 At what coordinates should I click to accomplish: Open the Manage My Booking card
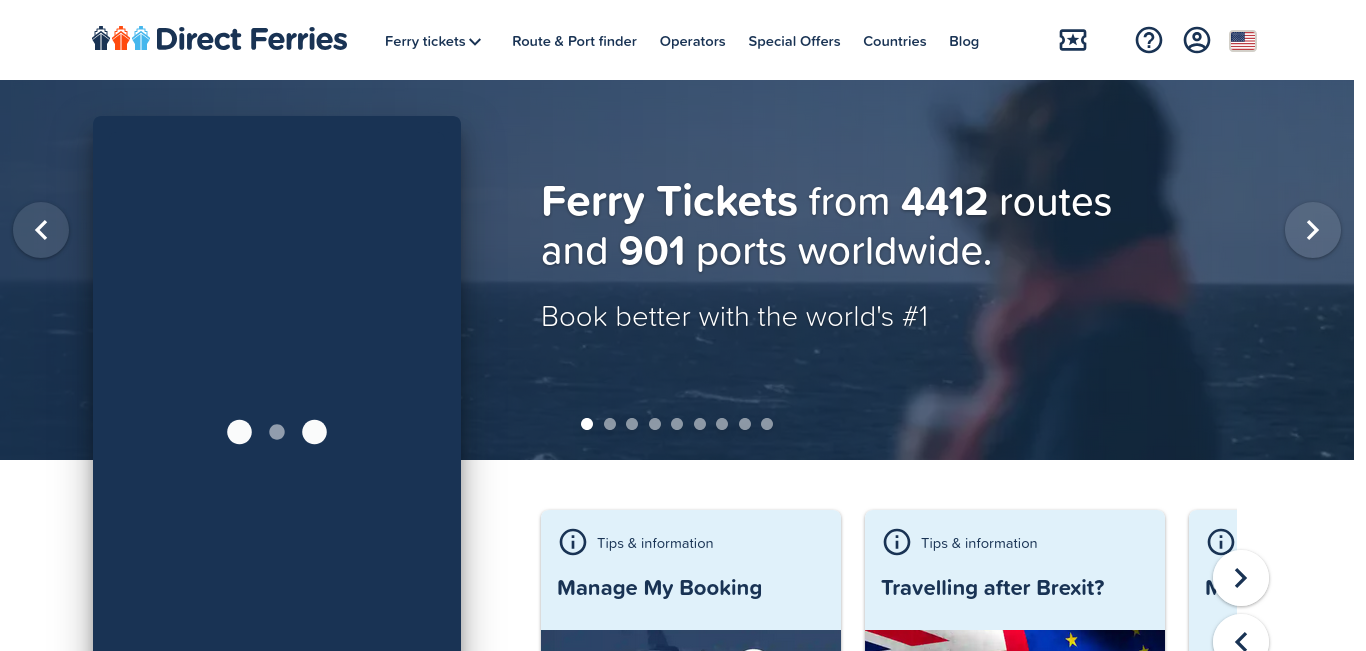click(x=691, y=581)
